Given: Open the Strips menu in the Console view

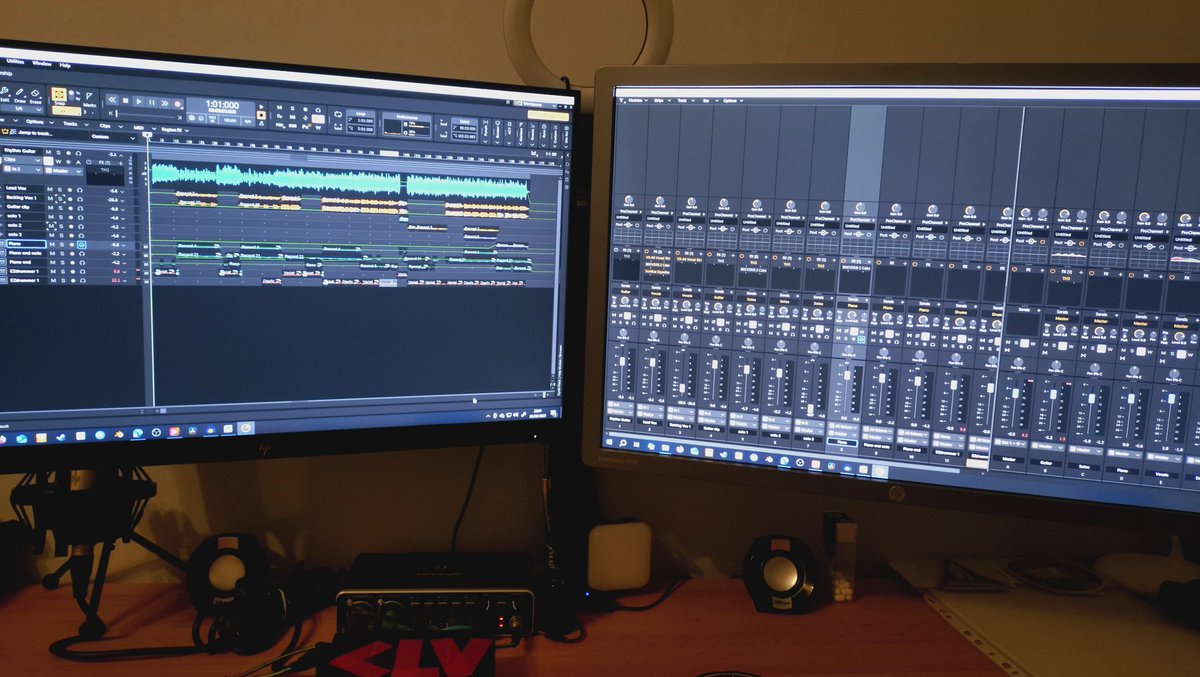Looking at the screenshot, I should [659, 100].
